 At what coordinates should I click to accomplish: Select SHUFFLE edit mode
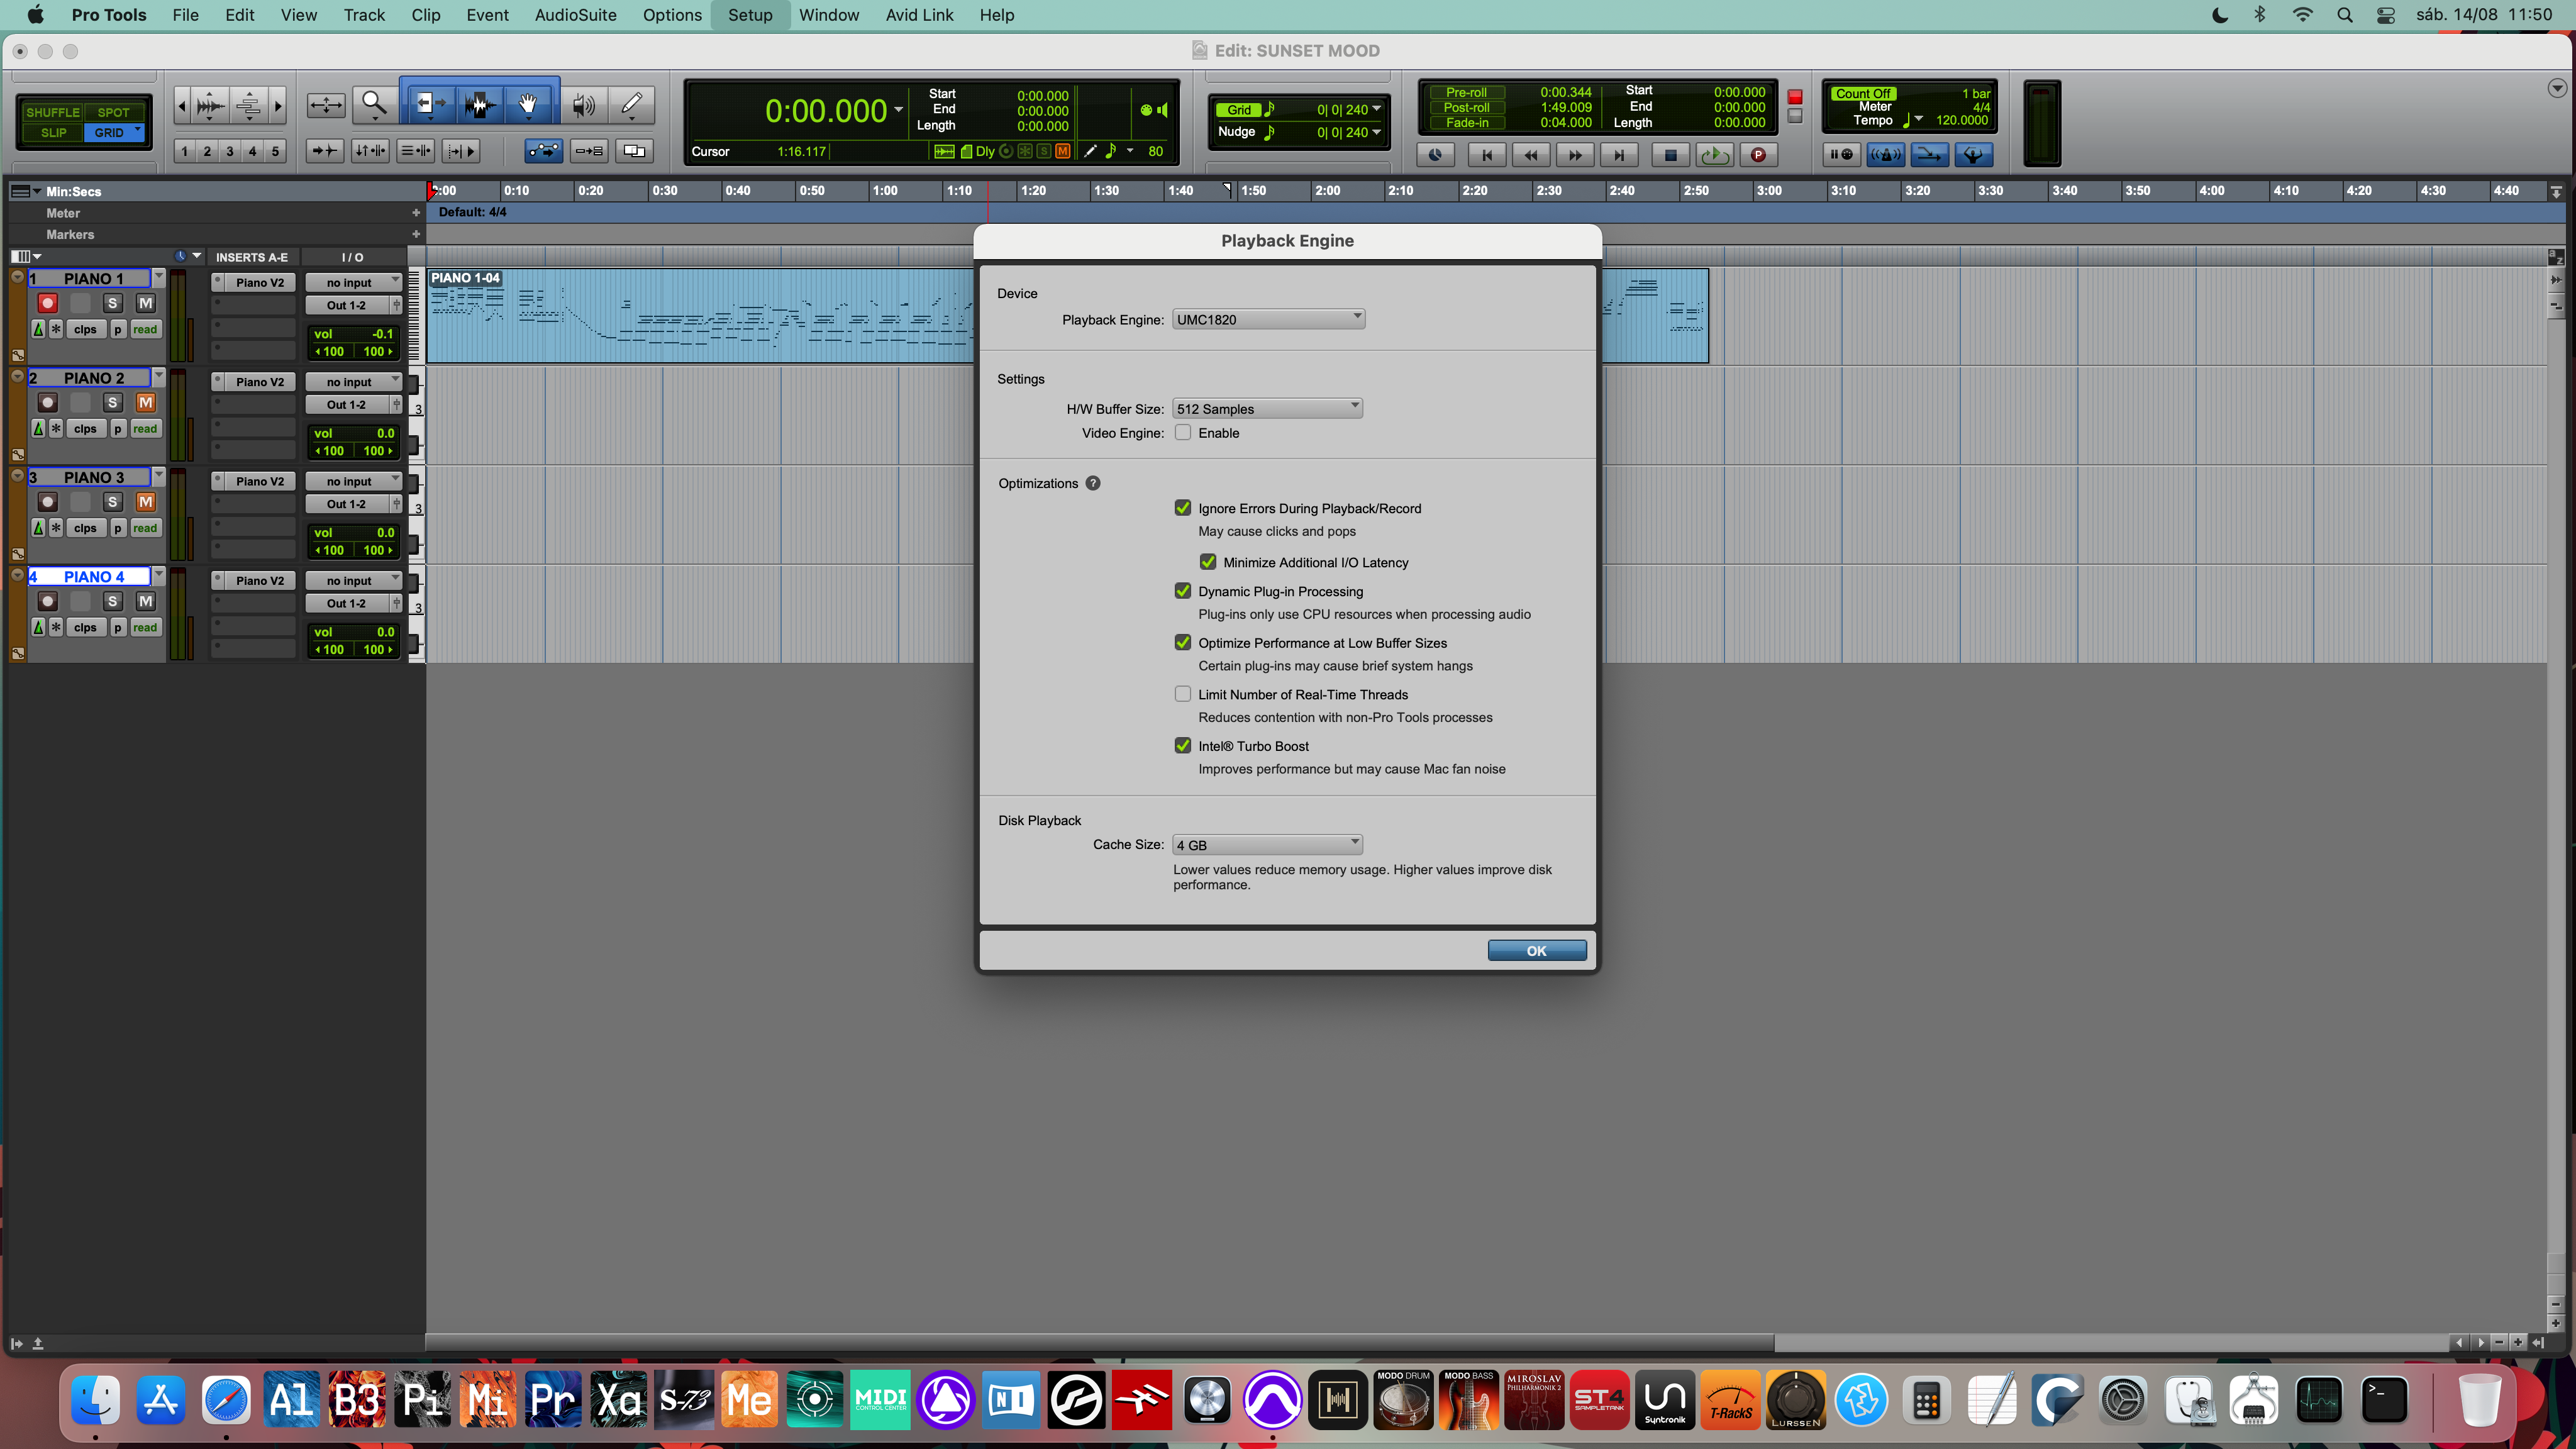(52, 112)
